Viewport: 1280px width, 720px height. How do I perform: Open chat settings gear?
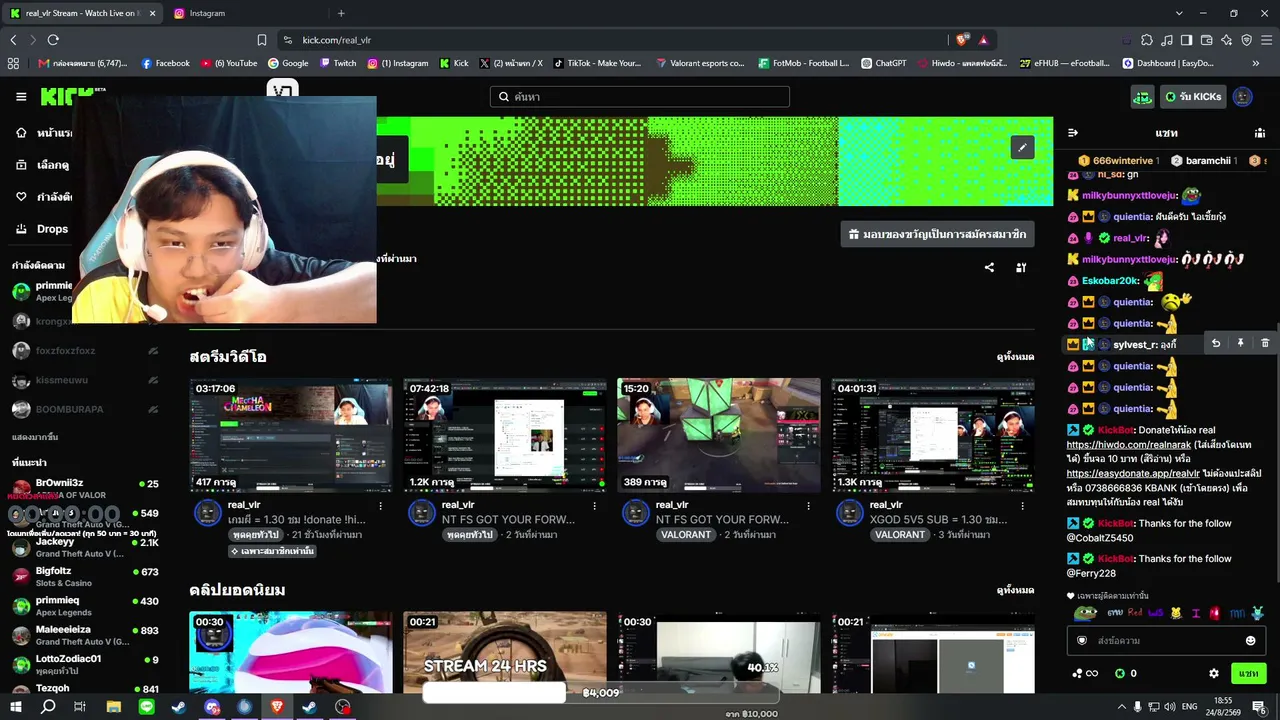pos(1214,674)
